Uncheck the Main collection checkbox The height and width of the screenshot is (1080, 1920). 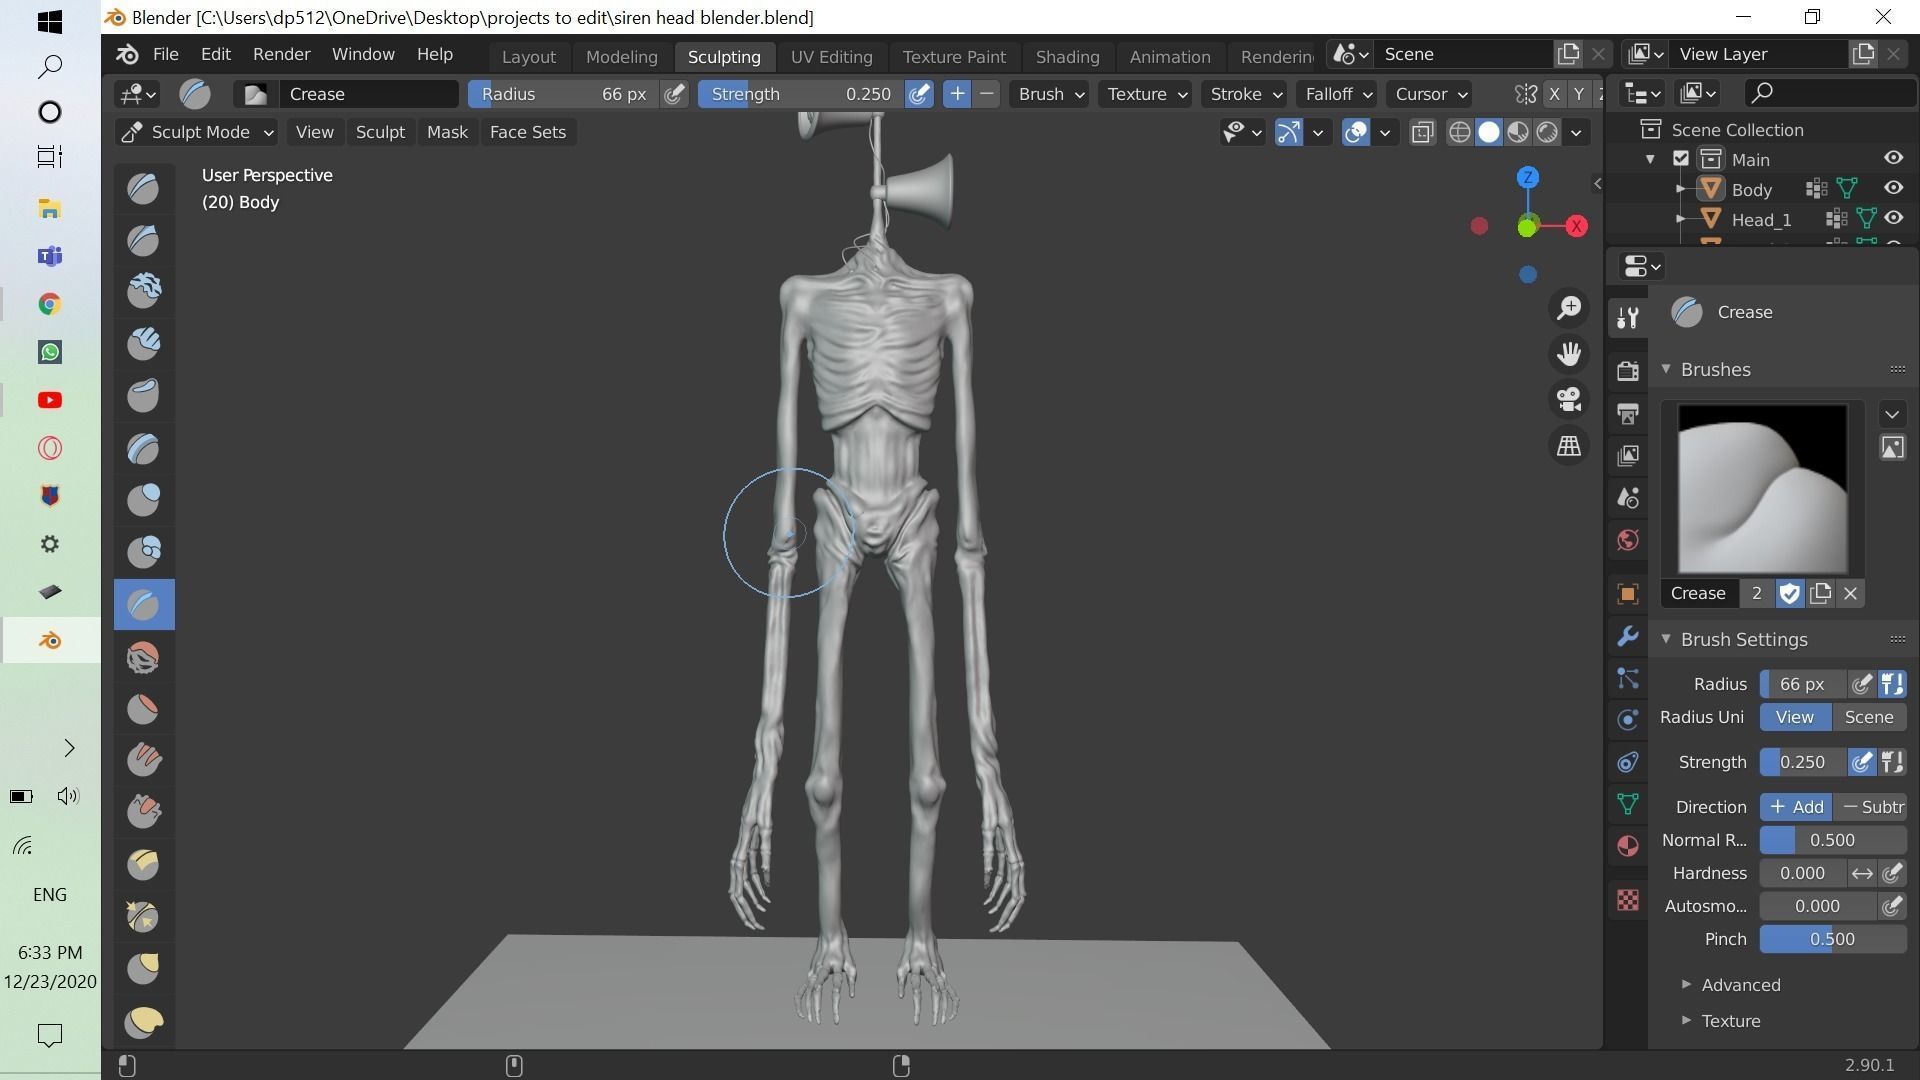[1681, 159]
